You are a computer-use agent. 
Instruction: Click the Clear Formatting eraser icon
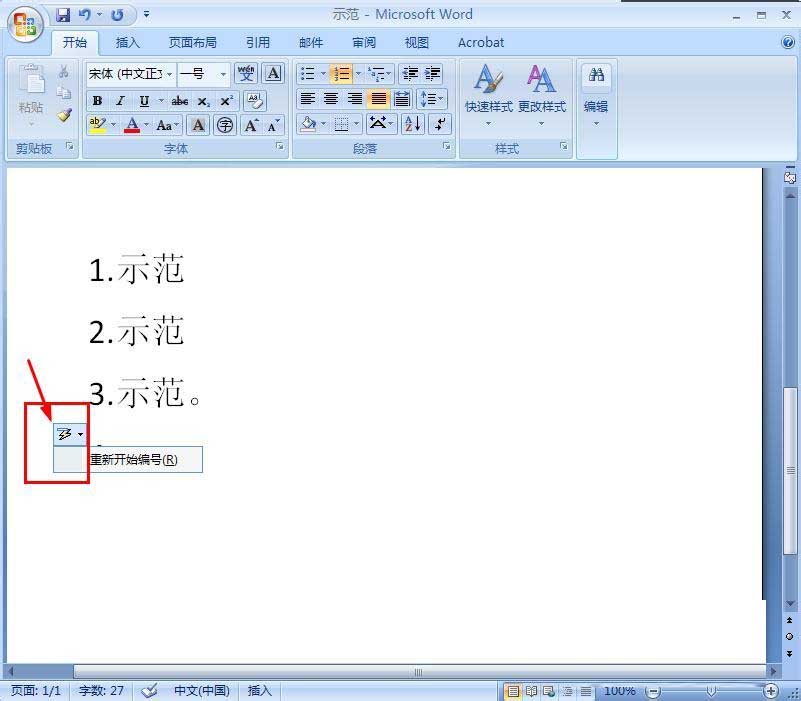254,101
